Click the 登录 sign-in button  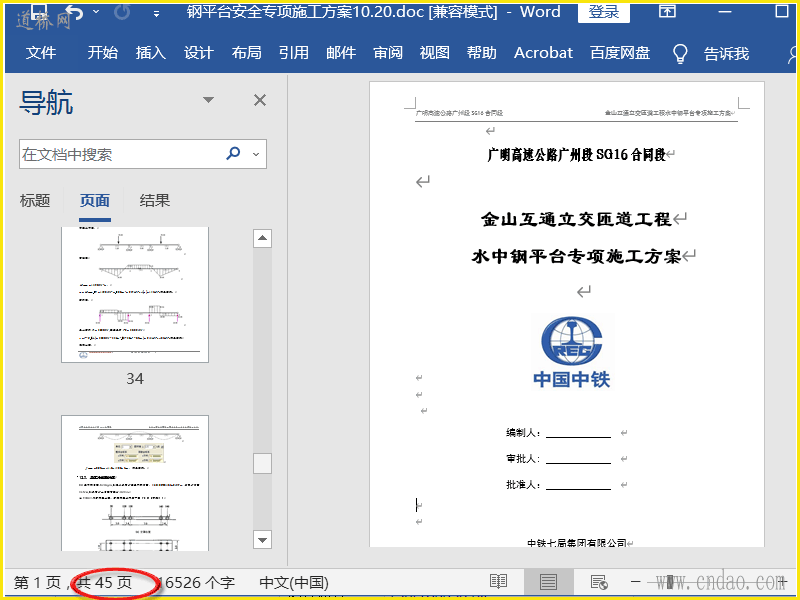[x=604, y=12]
